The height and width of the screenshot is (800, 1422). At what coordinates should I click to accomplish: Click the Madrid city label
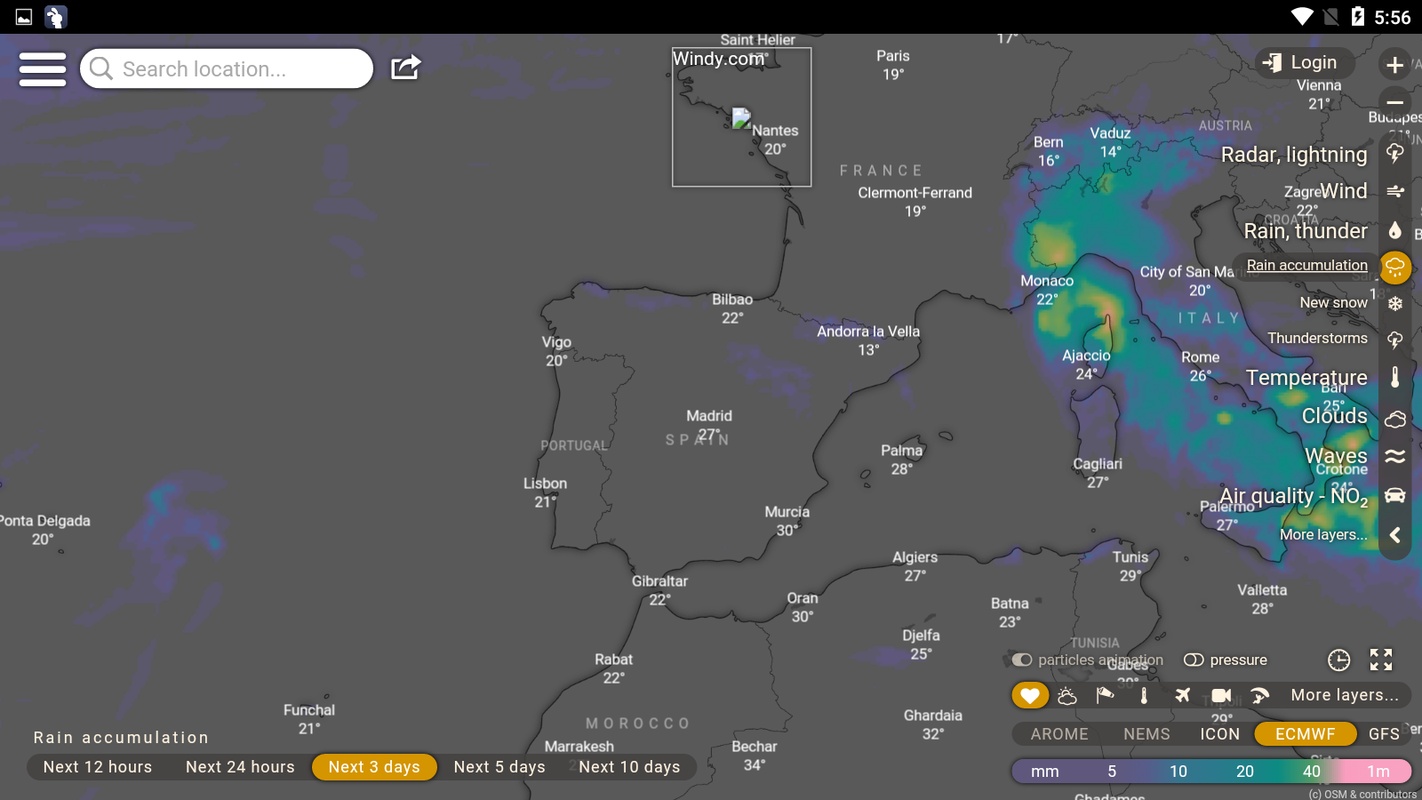pos(709,416)
